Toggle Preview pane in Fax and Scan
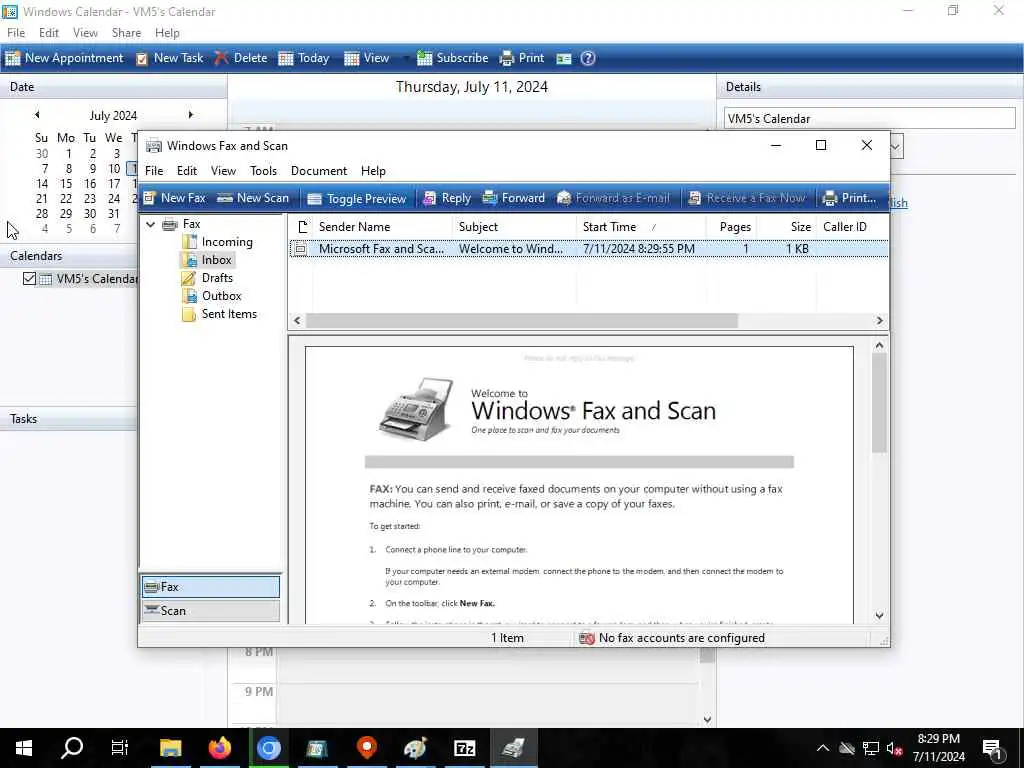Image resolution: width=1024 pixels, height=768 pixels. pos(357,199)
